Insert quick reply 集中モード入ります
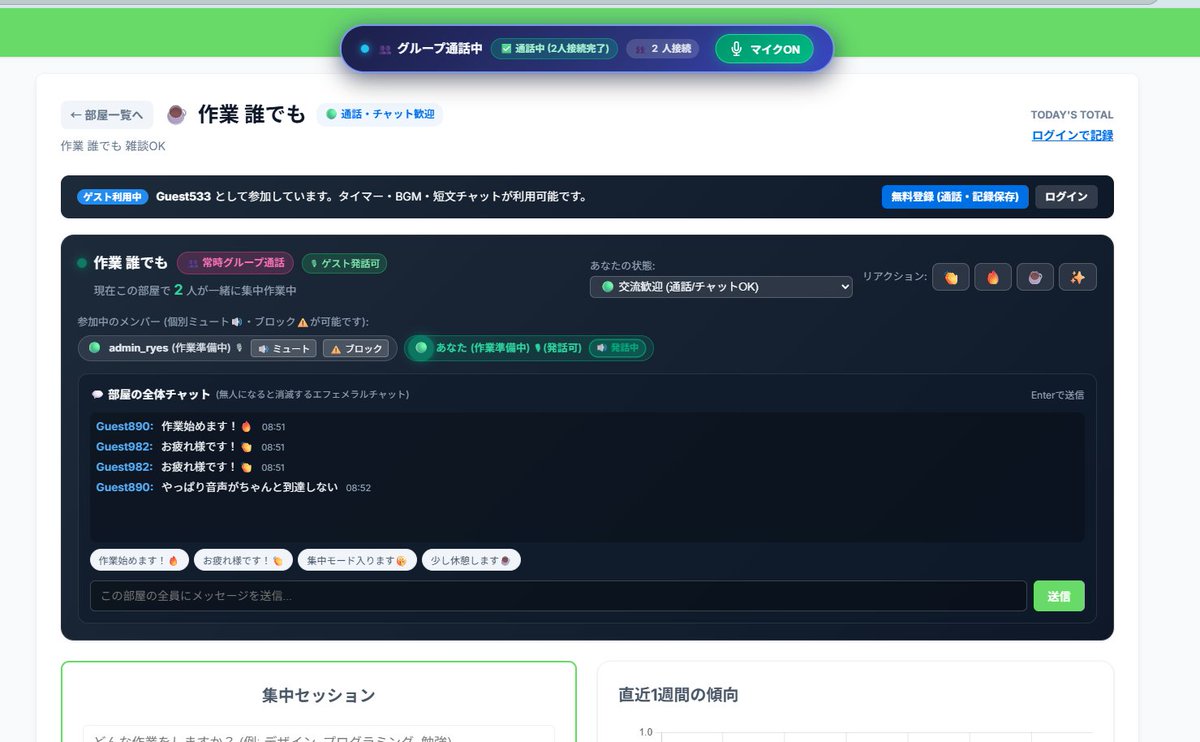 (x=356, y=560)
